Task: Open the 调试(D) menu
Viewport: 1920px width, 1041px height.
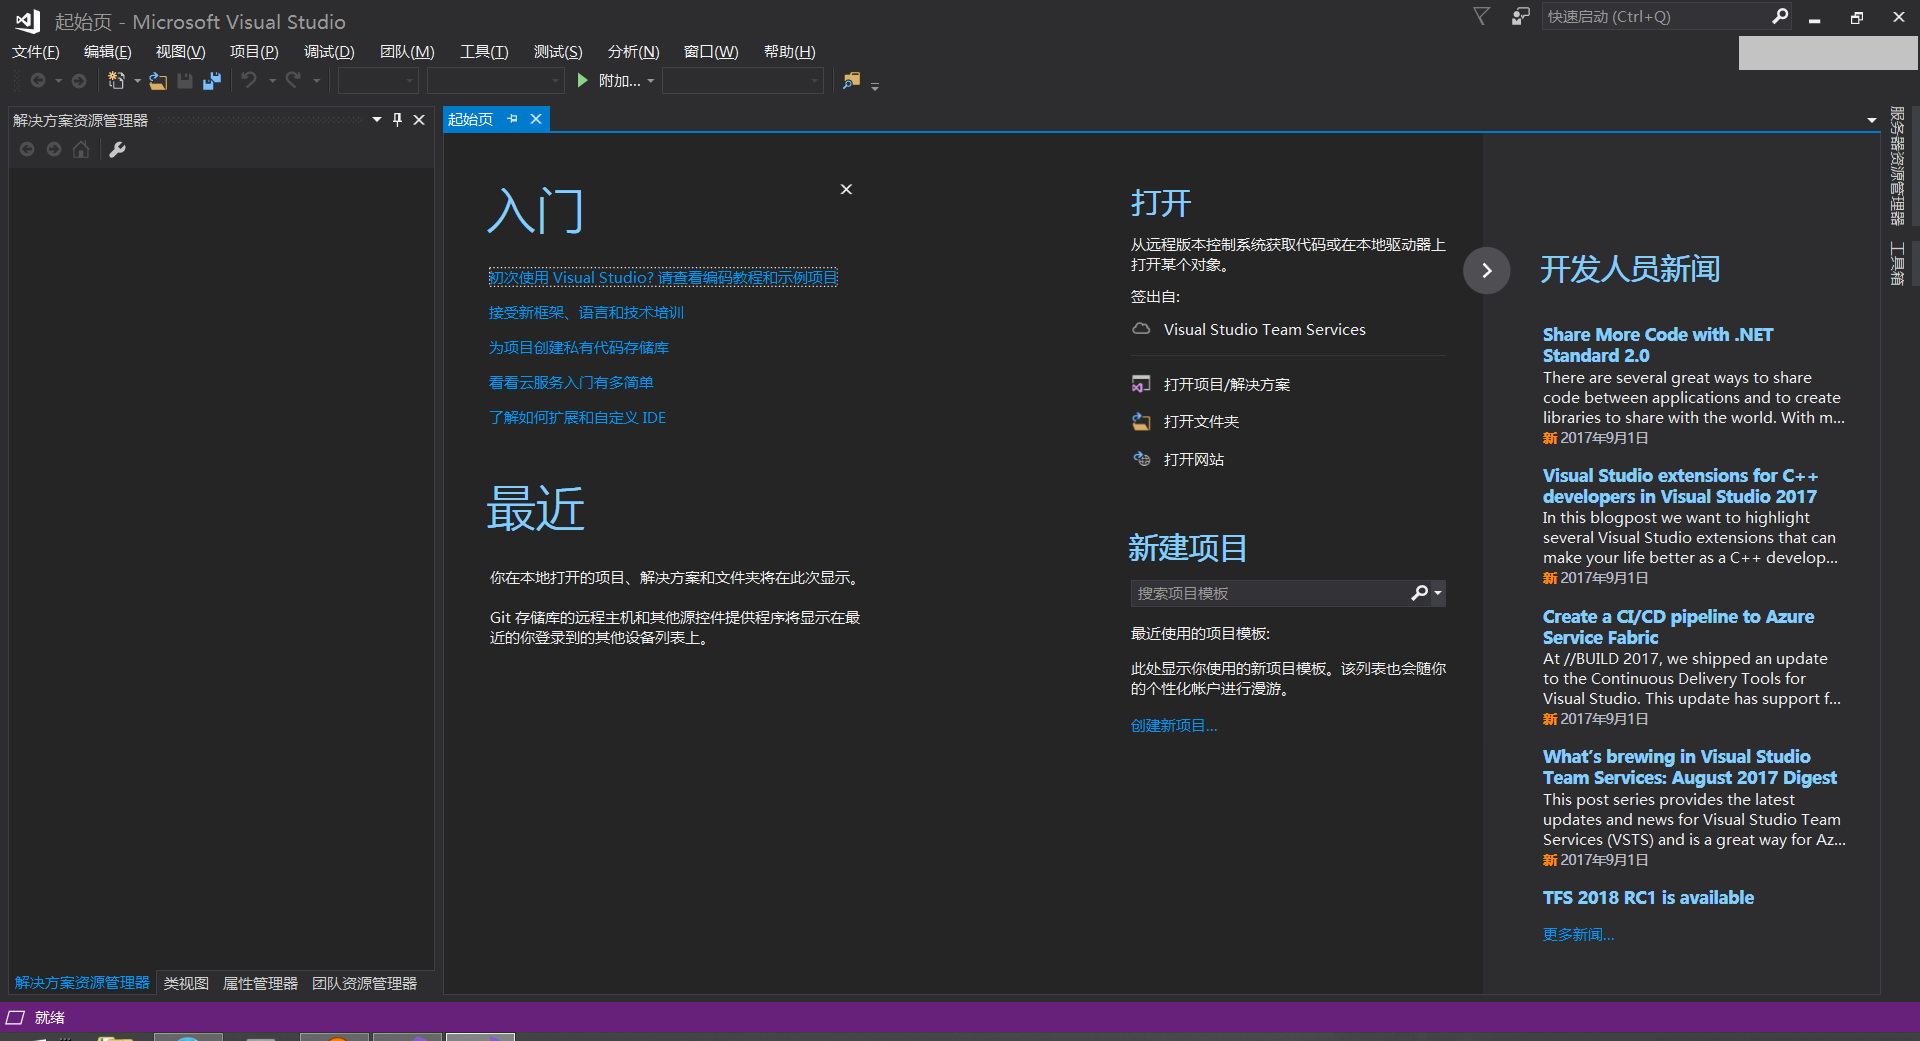Action: pyautogui.click(x=329, y=52)
